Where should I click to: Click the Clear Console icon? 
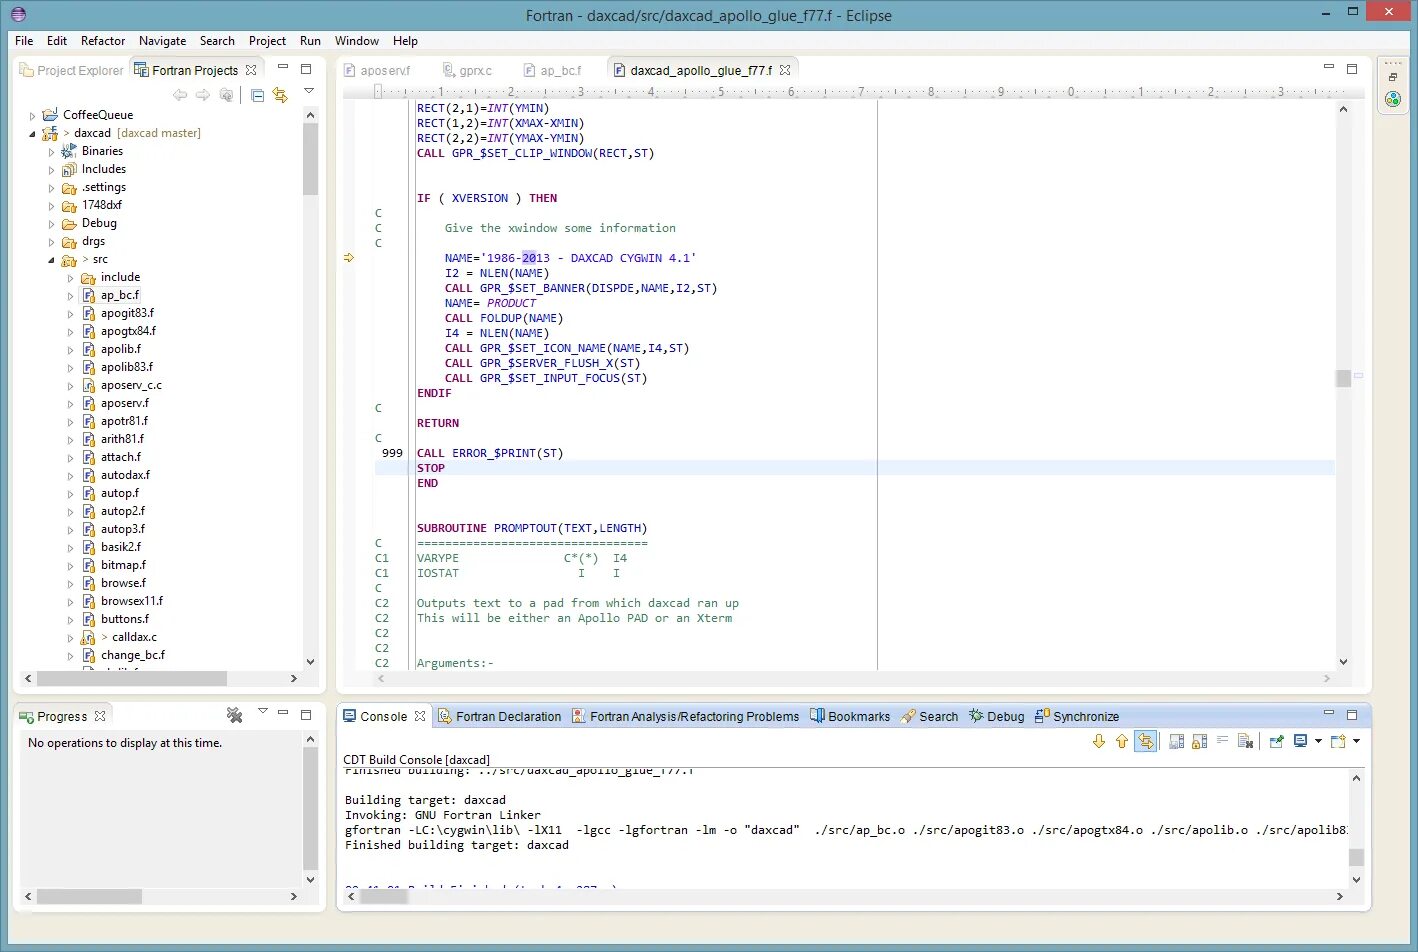(x=1245, y=741)
